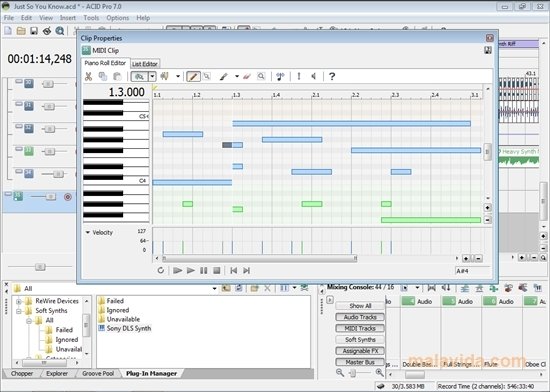This screenshot has height=392, width=550.
Task: Click the Get Media globe icon
Action: (x=60, y=31)
